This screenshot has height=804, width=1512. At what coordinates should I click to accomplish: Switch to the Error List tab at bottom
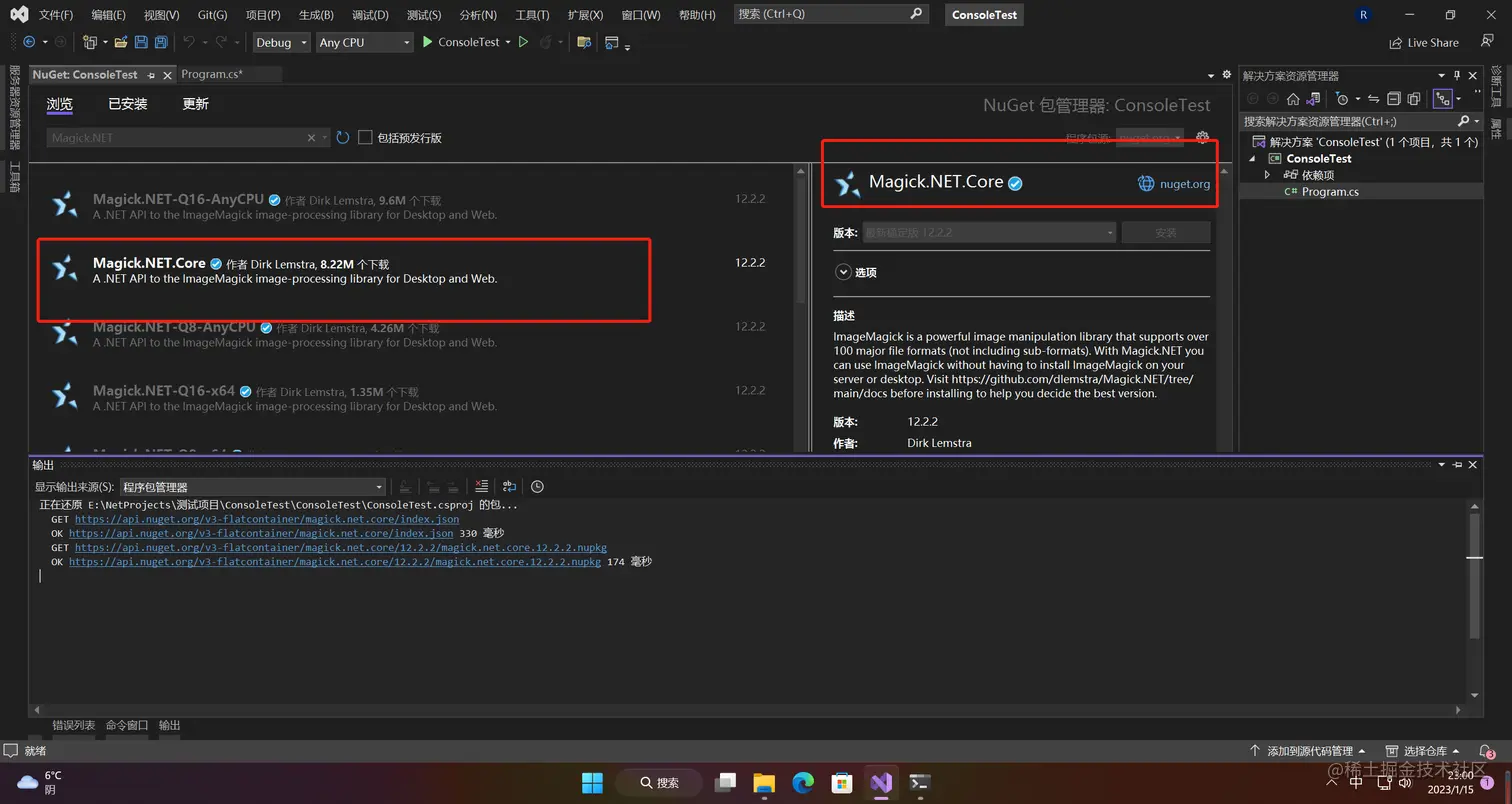73,725
